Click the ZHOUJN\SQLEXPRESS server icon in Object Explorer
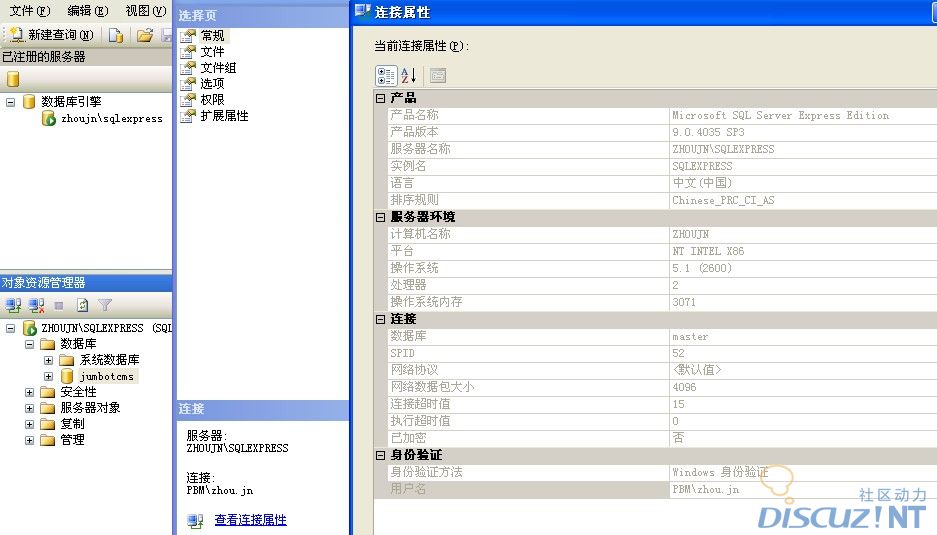 (30, 328)
